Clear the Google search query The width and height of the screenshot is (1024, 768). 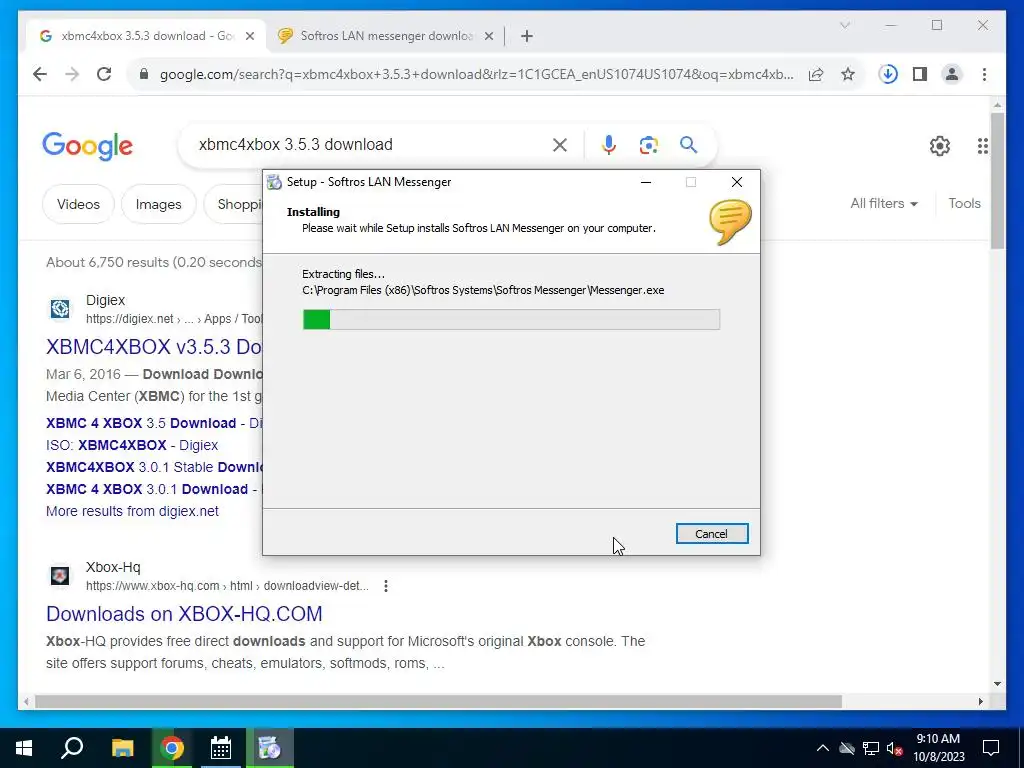[x=560, y=145]
